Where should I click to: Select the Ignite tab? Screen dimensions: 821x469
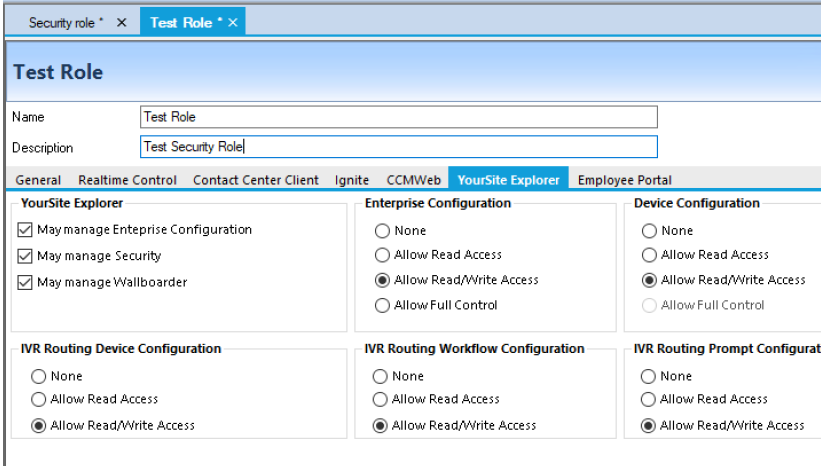tap(352, 180)
